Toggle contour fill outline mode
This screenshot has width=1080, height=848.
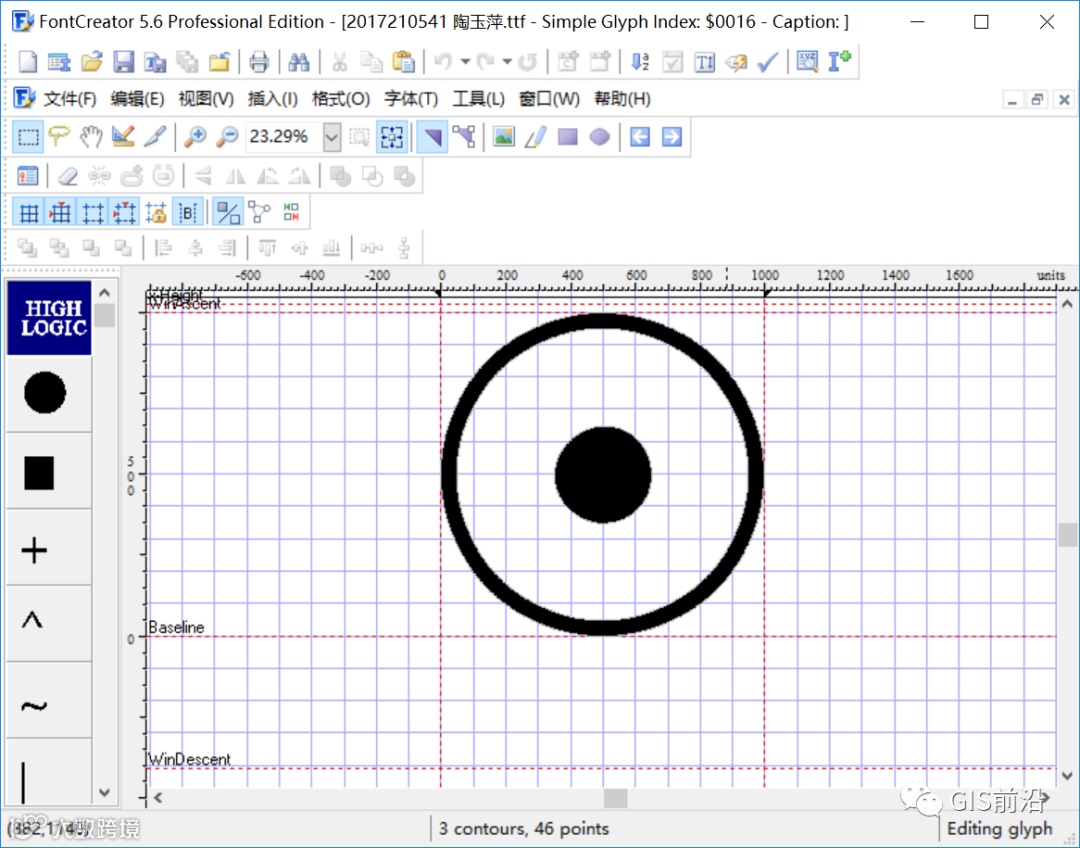click(229, 212)
